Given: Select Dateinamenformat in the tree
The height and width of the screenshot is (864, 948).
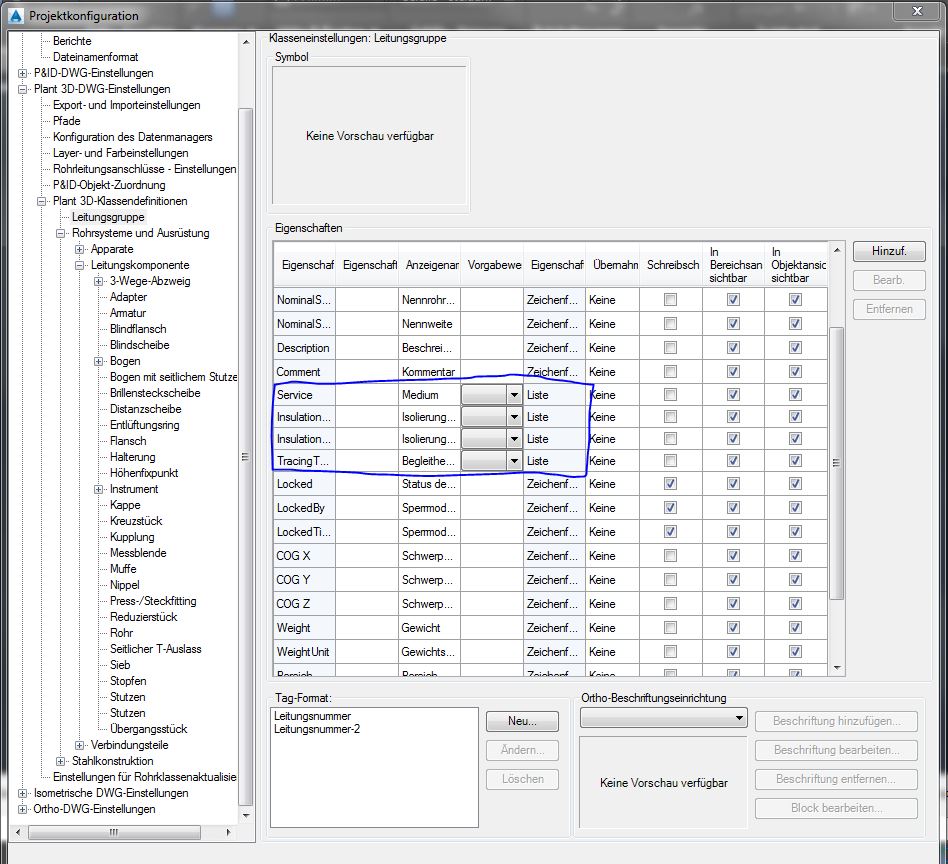Looking at the screenshot, I should 96,57.
